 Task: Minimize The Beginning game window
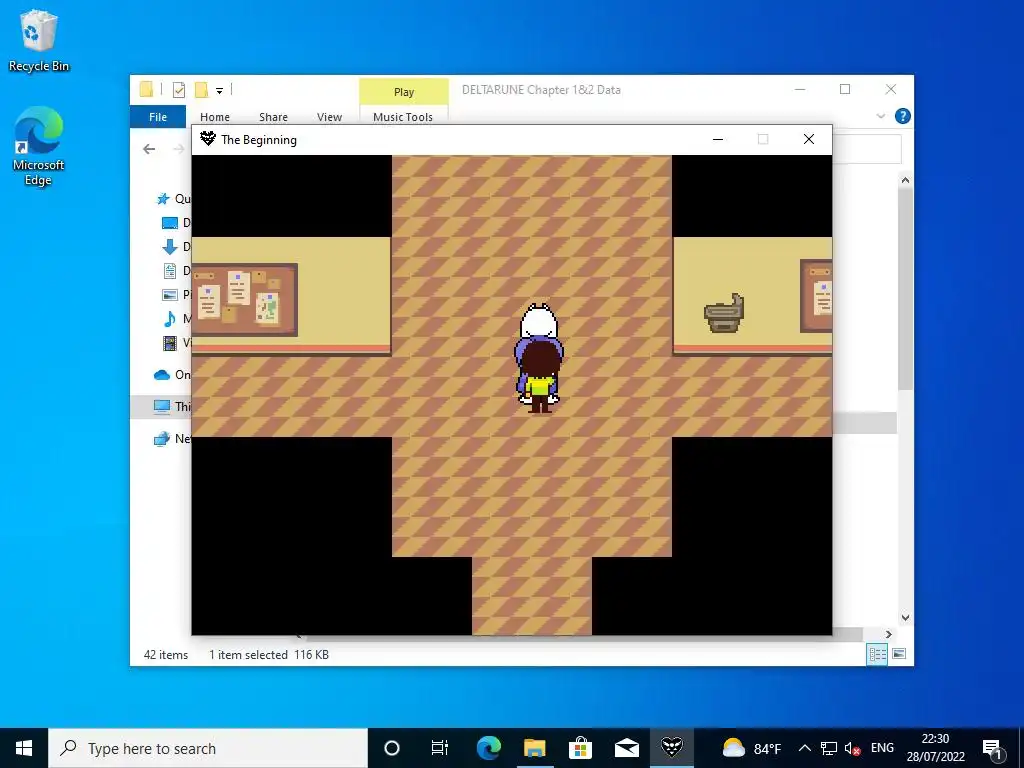[718, 139]
